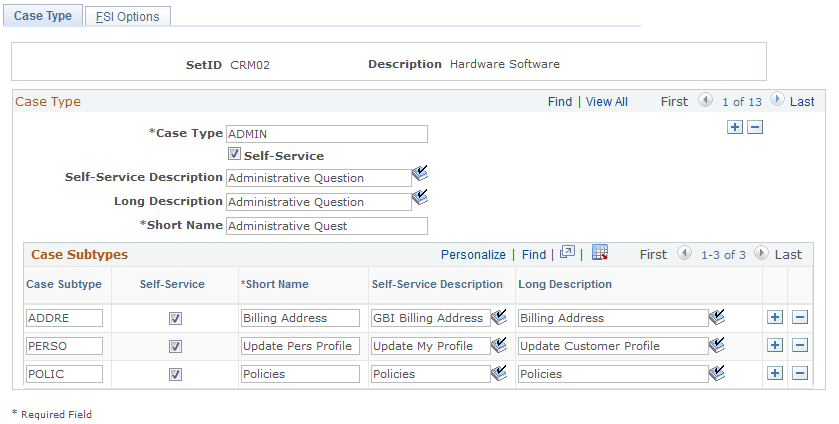Image resolution: width=839 pixels, height=424 pixels.
Task: Open Personalize link for Case Subtypes
Action: 473,255
